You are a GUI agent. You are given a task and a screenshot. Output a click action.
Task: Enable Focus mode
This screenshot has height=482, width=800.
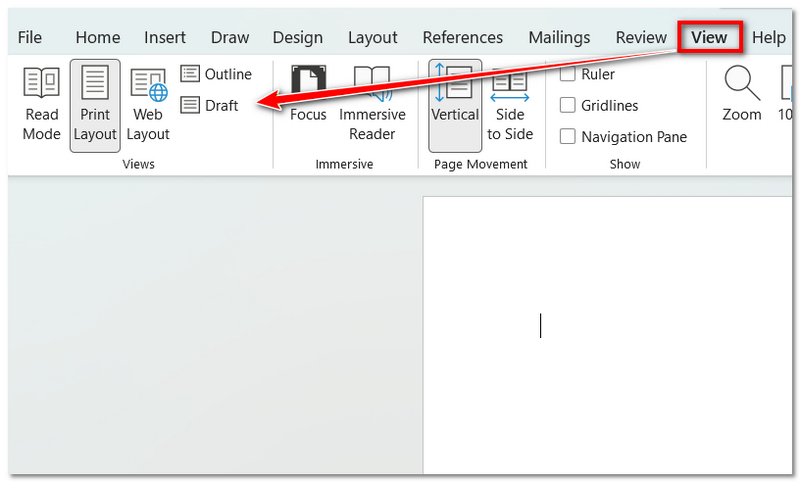pos(308,105)
